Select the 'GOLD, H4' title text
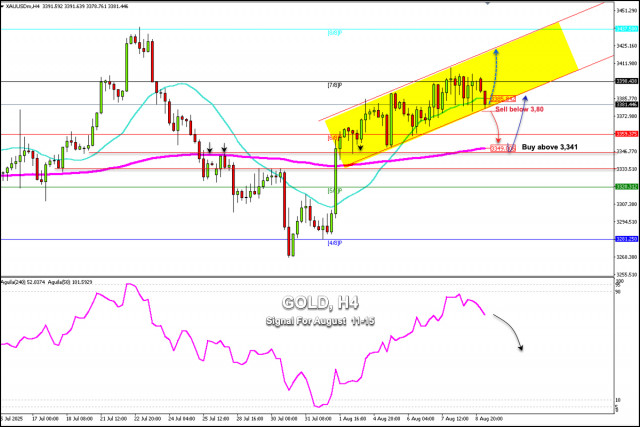 click(x=320, y=303)
